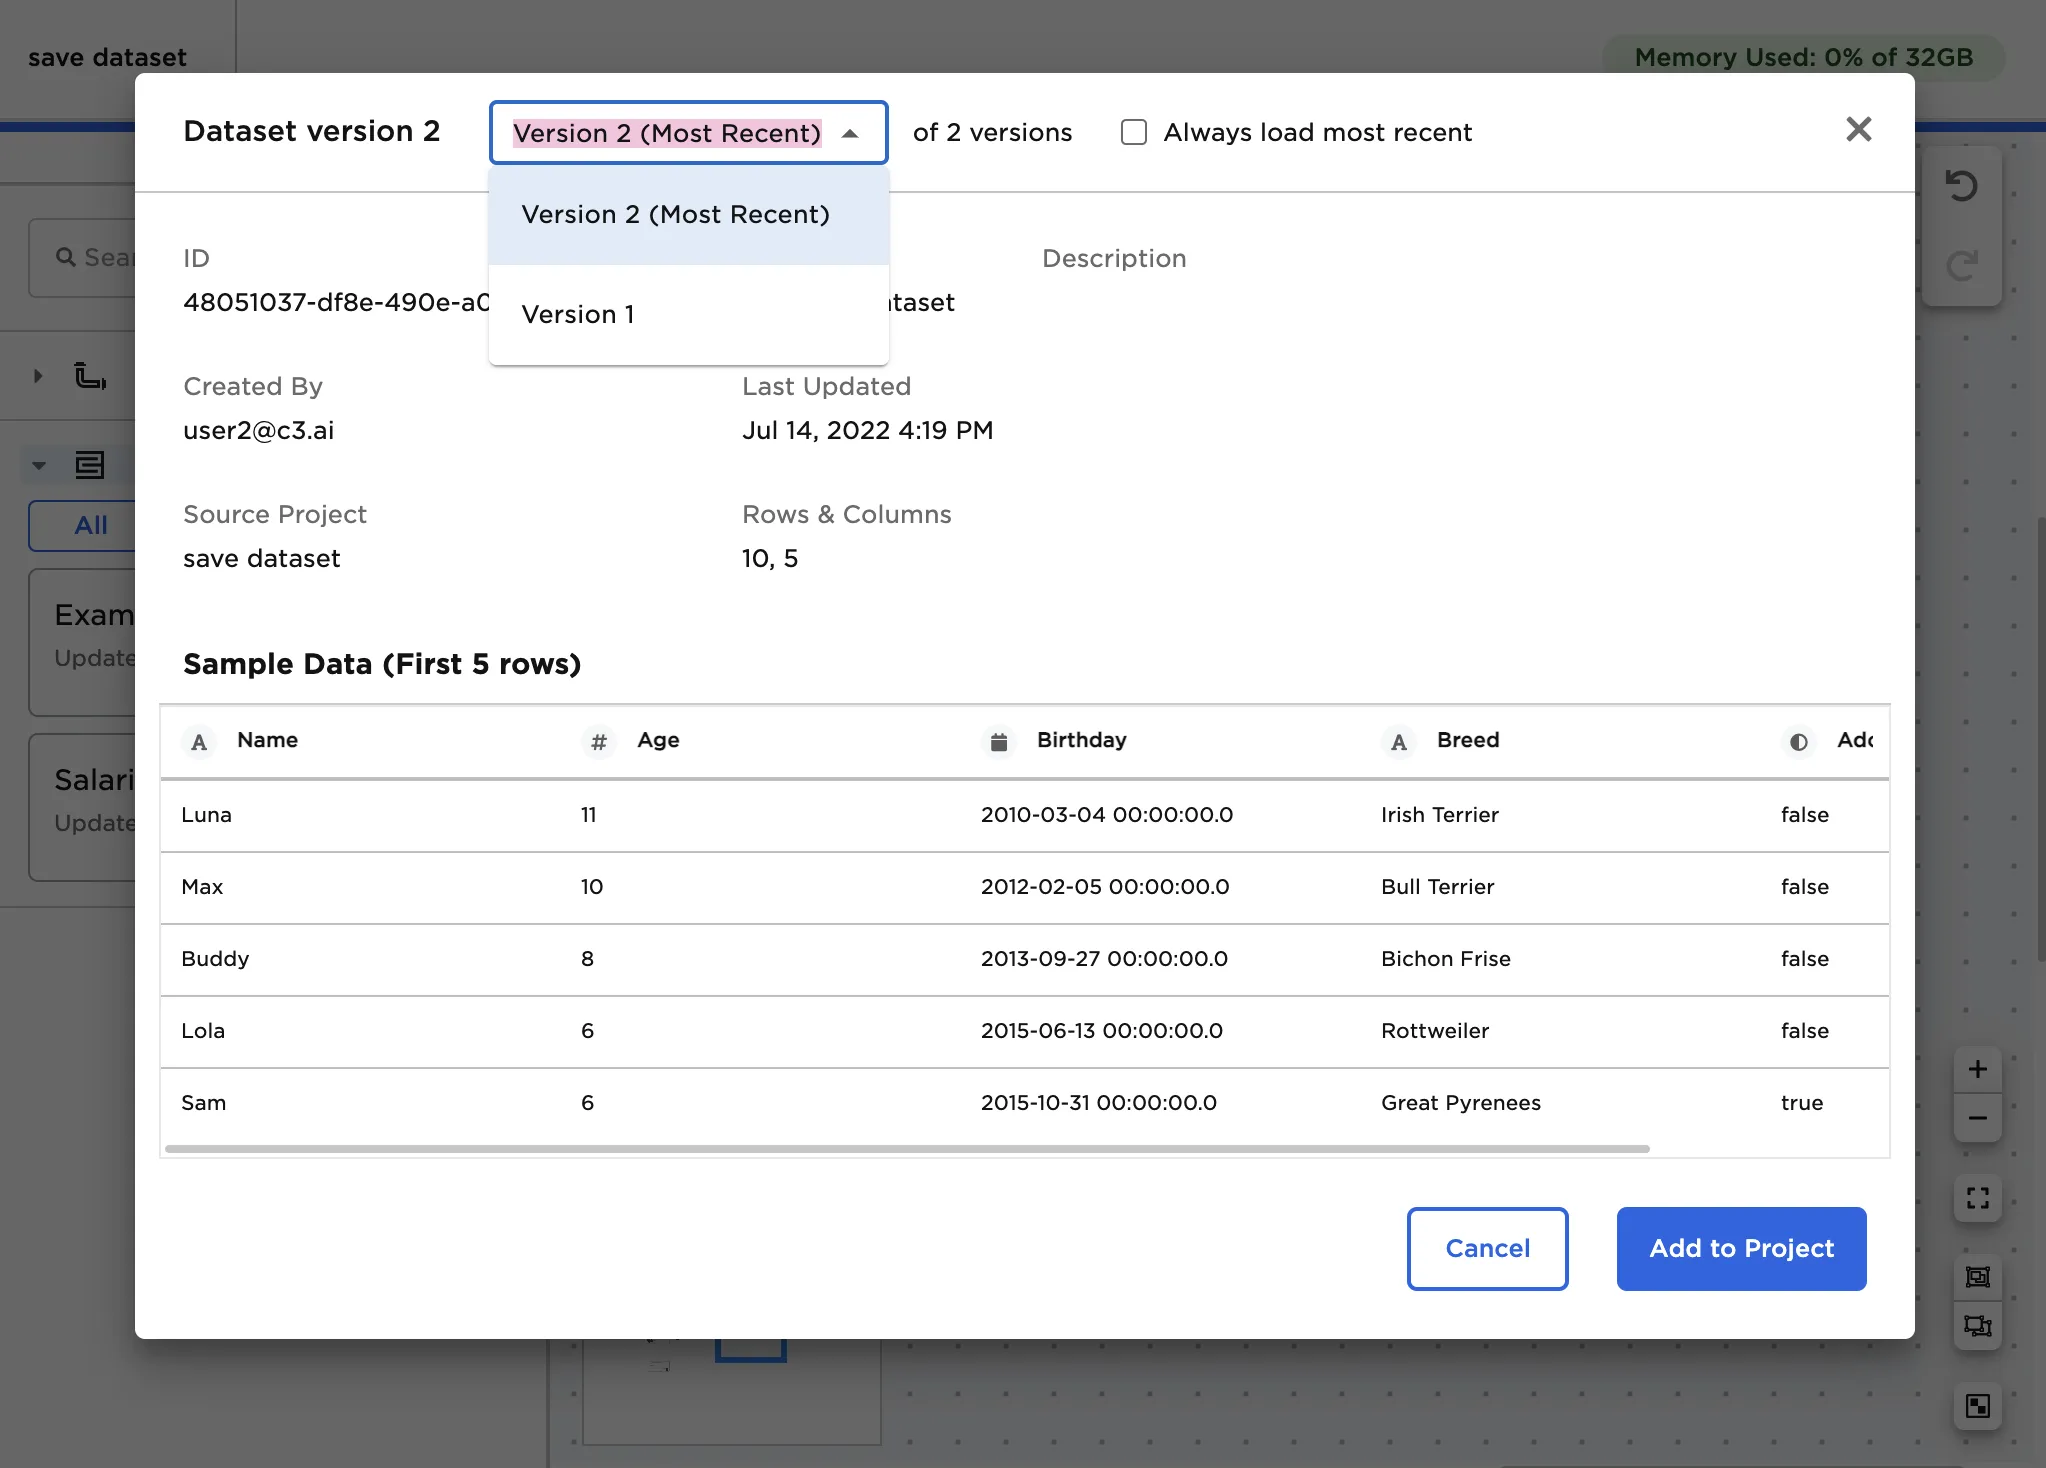Image resolution: width=2046 pixels, height=1468 pixels.
Task: Enable Always load most recent checkbox
Action: [x=1134, y=132]
